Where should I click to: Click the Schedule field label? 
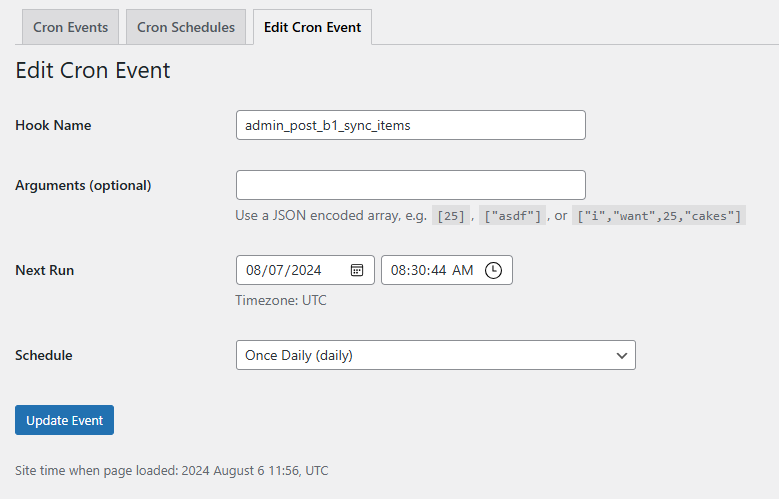pyautogui.click(x=44, y=355)
